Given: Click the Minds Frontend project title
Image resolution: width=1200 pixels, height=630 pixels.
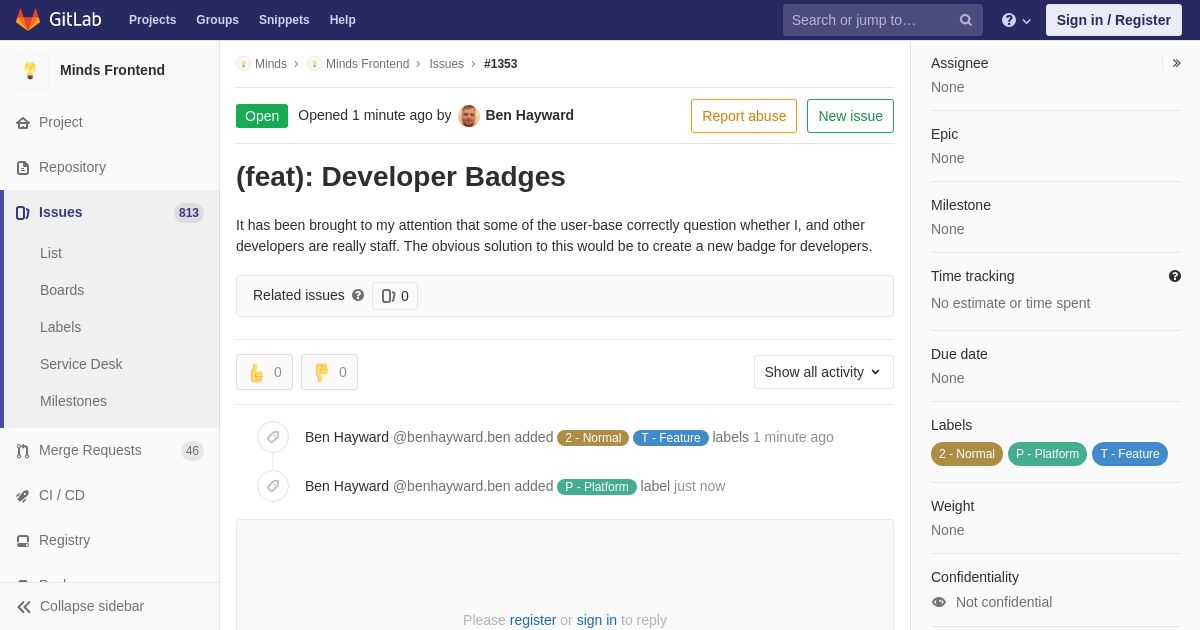Looking at the screenshot, I should pos(112,70).
